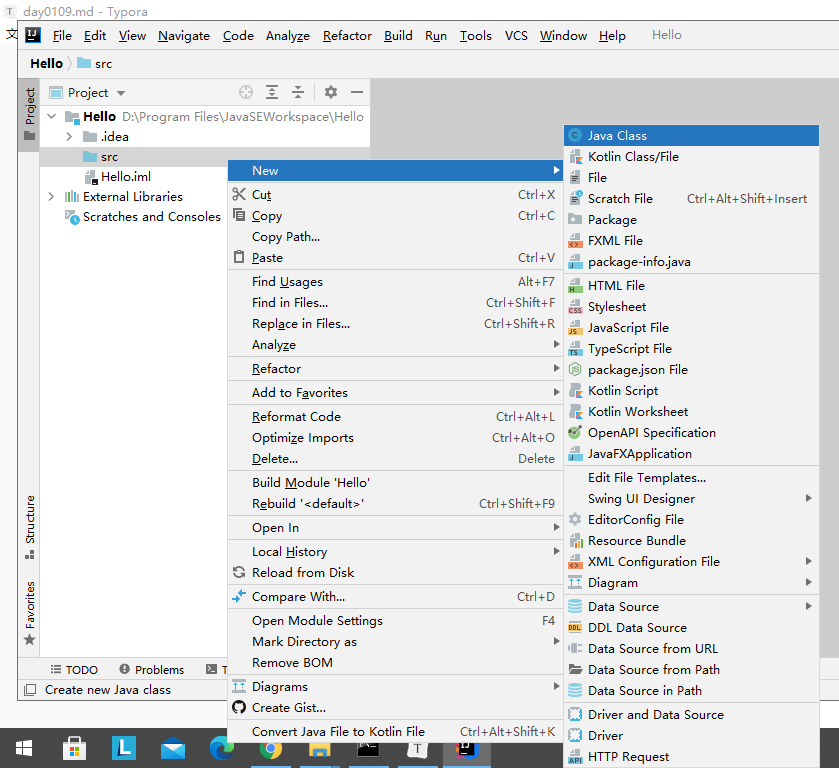Click the GitHub icon beside Create Gist
This screenshot has height=768, width=839.
click(239, 707)
